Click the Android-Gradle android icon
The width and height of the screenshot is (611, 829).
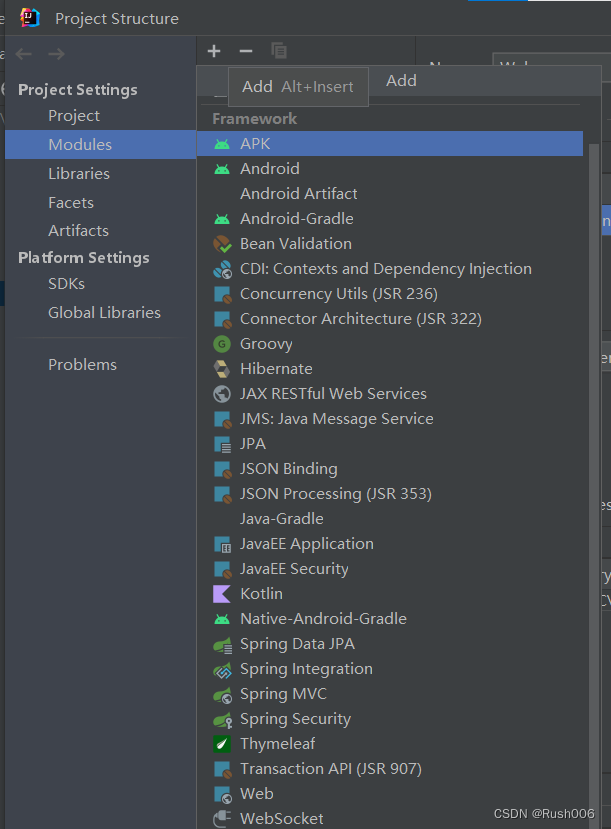(222, 219)
